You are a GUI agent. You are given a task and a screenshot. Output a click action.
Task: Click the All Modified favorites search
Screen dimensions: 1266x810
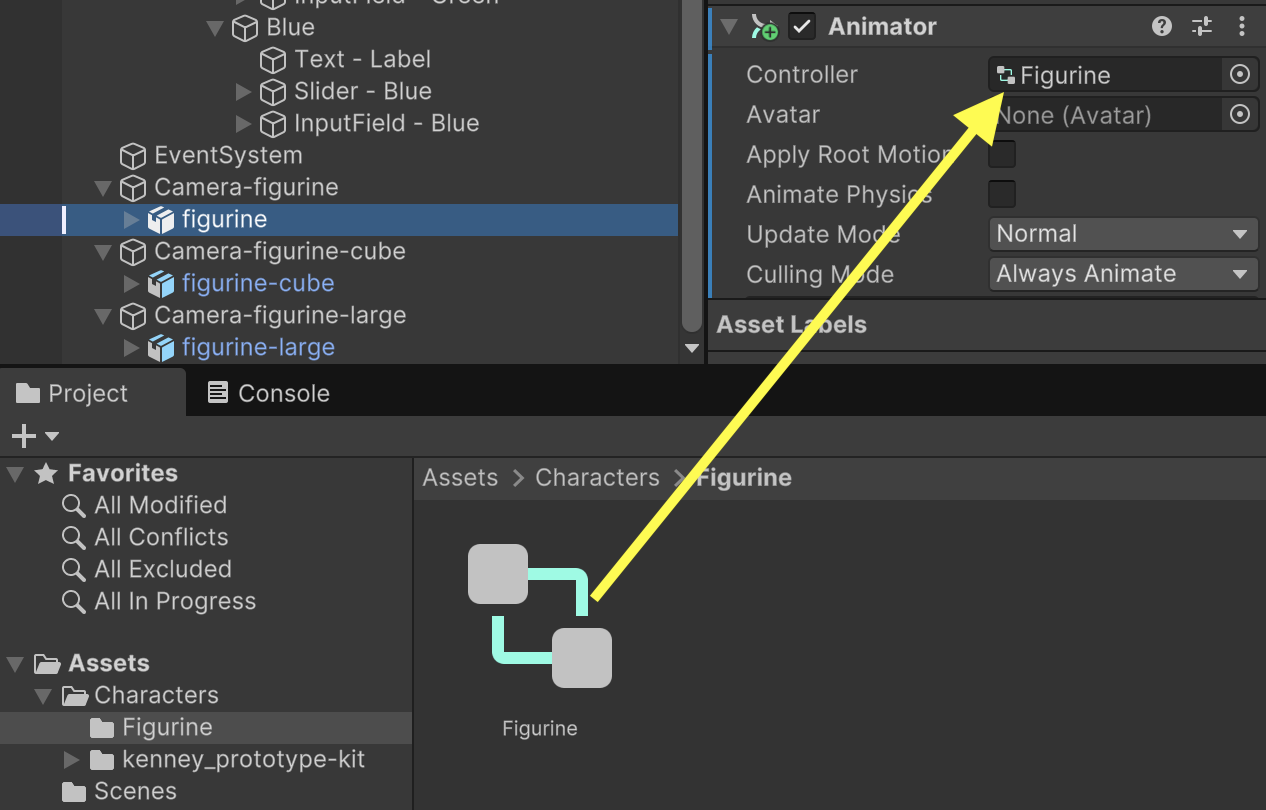coord(160,505)
